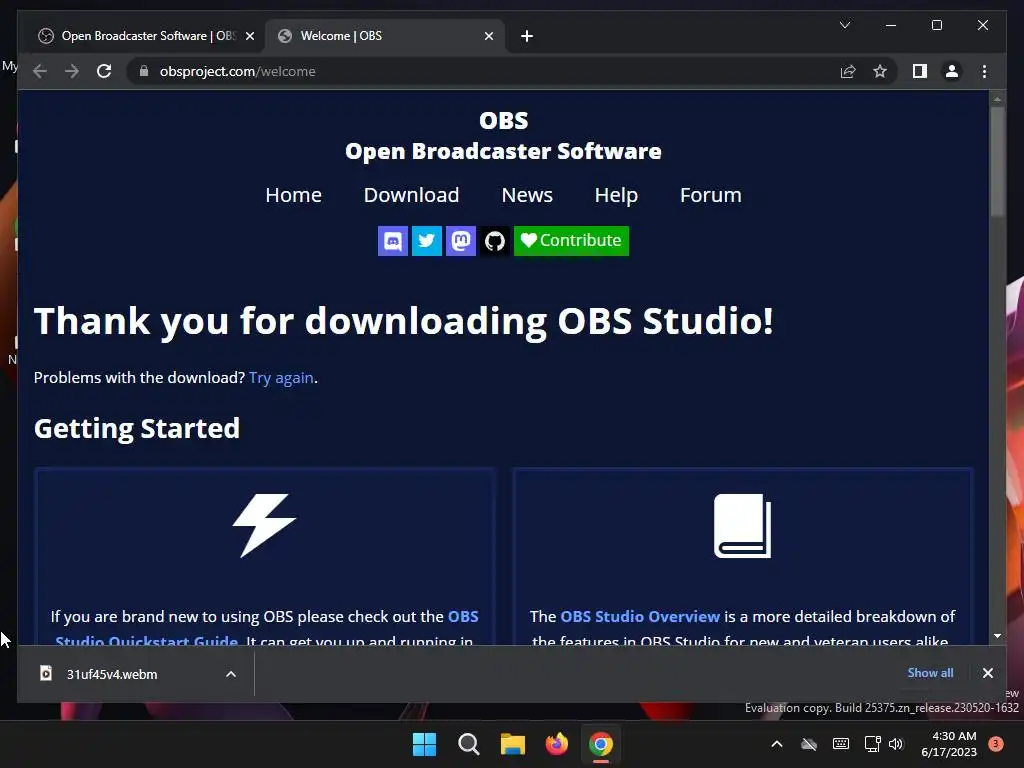Viewport: 1024px width, 768px height.
Task: Click the lightning bolt quickstart icon
Action: pos(264,525)
